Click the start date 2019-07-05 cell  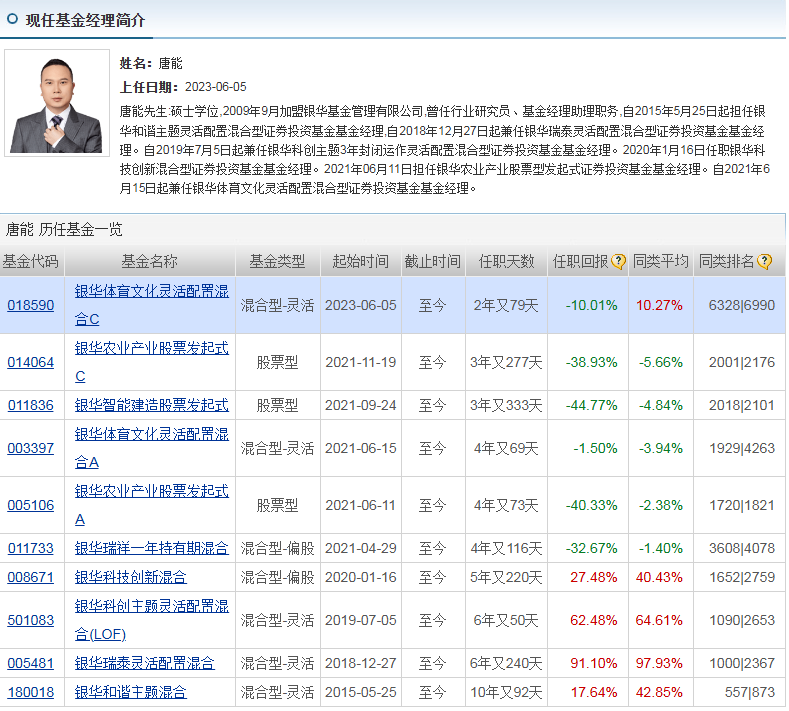click(x=360, y=620)
